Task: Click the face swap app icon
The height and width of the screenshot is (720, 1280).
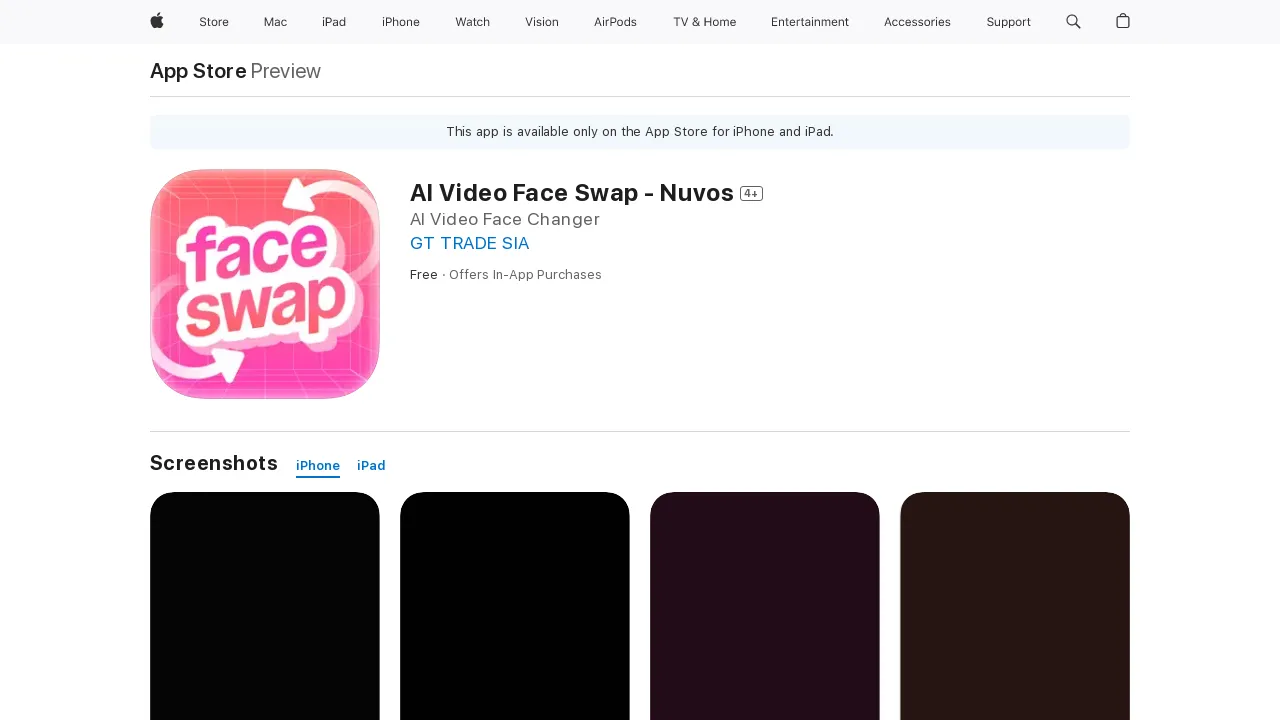Action: tap(265, 284)
